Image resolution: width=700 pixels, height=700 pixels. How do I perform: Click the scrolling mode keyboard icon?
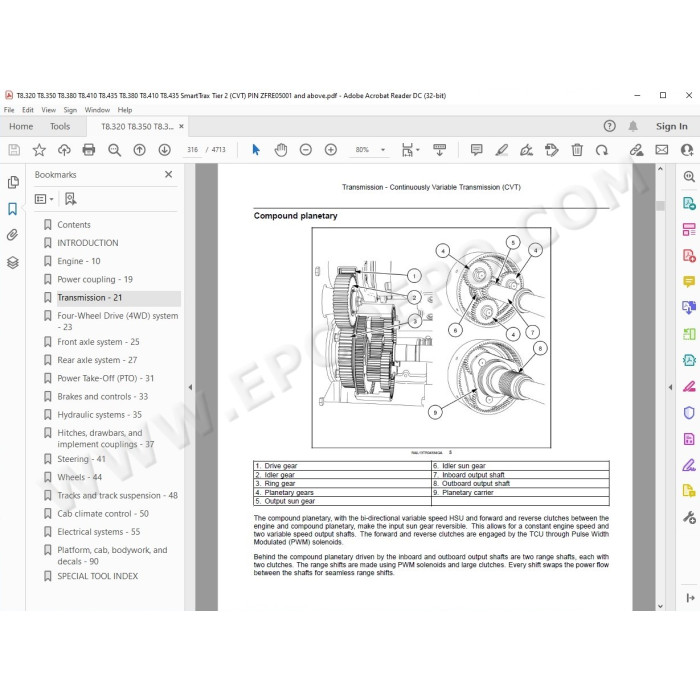tap(439, 150)
